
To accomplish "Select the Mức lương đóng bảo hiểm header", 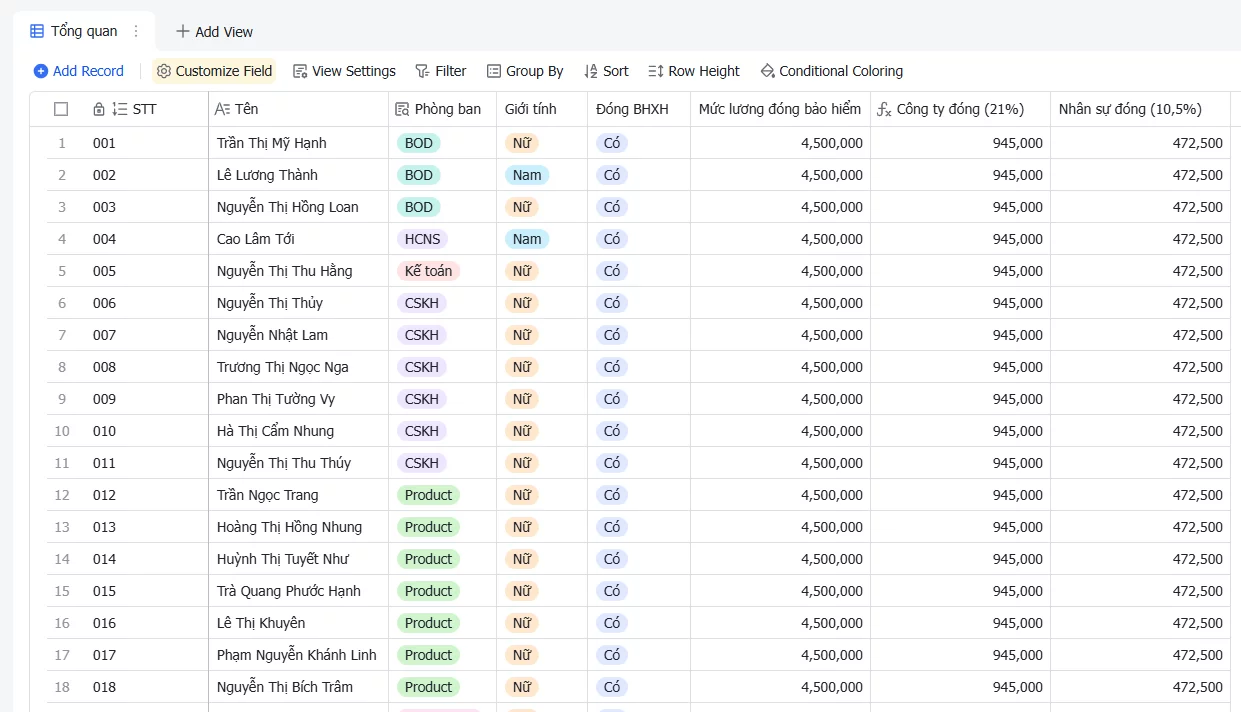I will pos(780,109).
